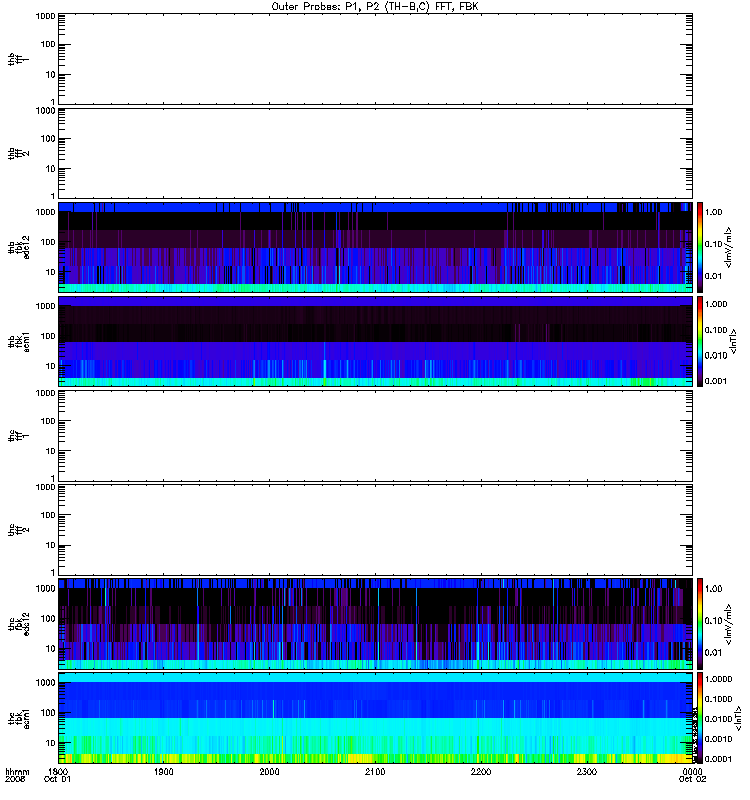This screenshot has width=750, height=800.
Task: Click the 'thc fff 1' panel label
Action: [18, 436]
